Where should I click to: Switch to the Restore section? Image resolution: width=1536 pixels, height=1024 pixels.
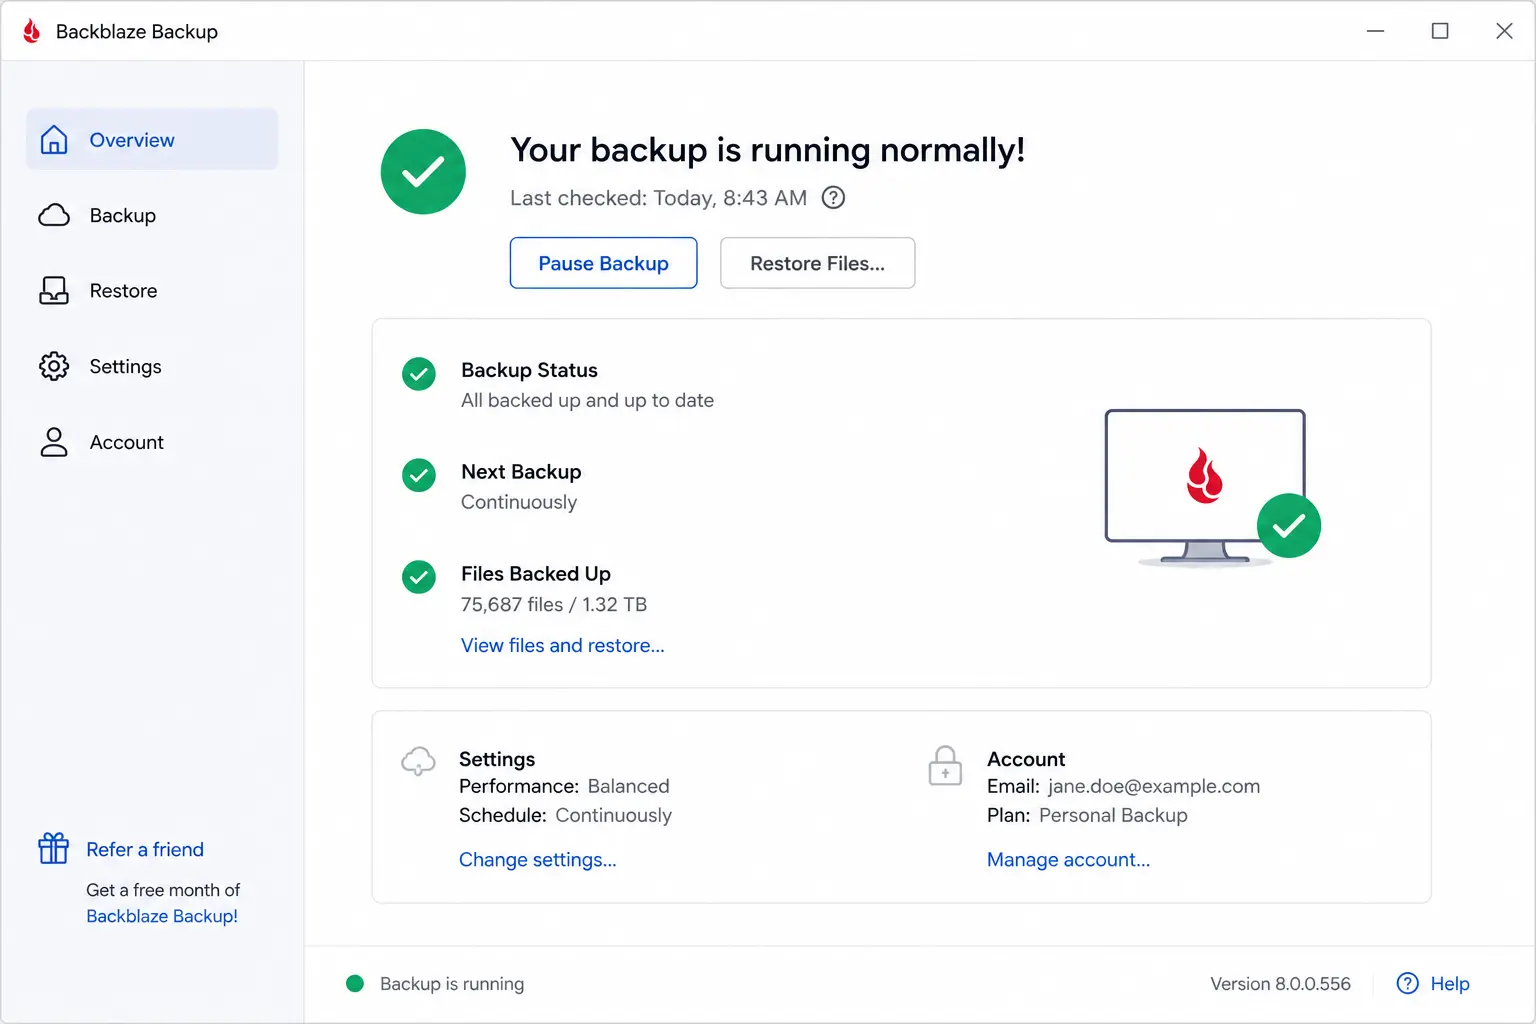pyautogui.click(x=152, y=291)
